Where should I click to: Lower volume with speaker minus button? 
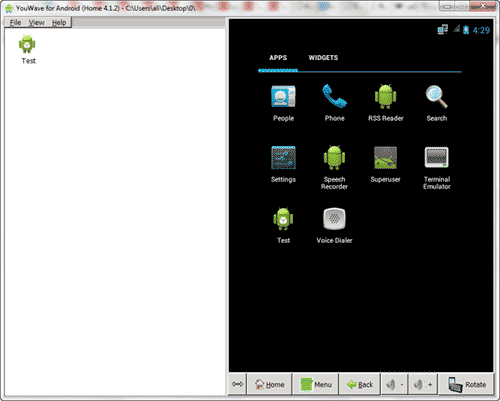pos(395,384)
